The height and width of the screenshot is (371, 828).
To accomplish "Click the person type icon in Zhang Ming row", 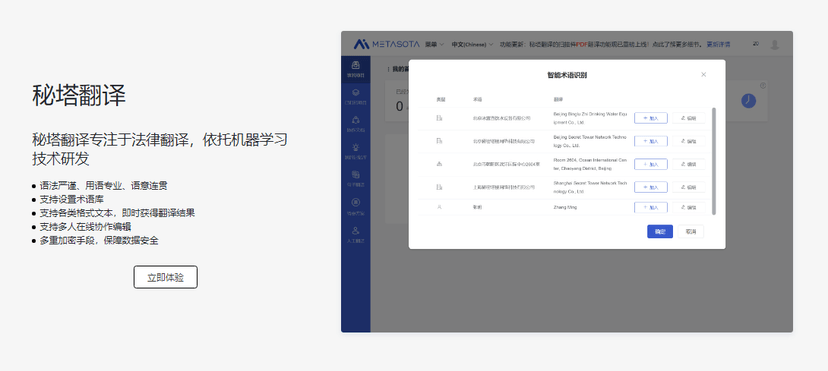I will [439, 207].
